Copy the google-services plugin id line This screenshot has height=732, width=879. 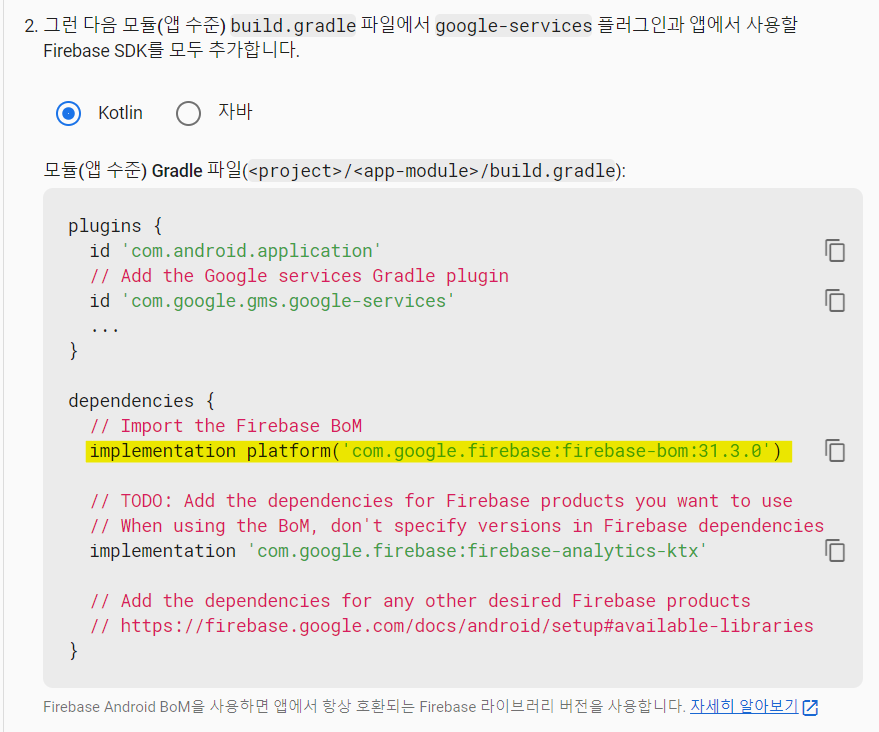pos(835,301)
